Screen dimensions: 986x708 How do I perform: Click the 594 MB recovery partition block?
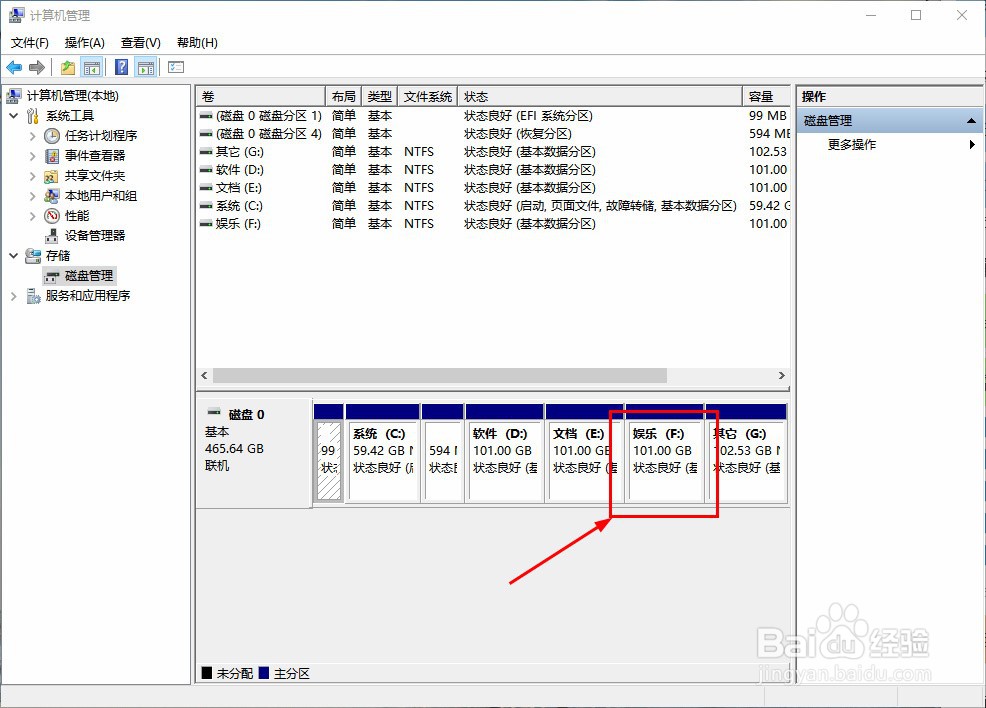tap(443, 453)
